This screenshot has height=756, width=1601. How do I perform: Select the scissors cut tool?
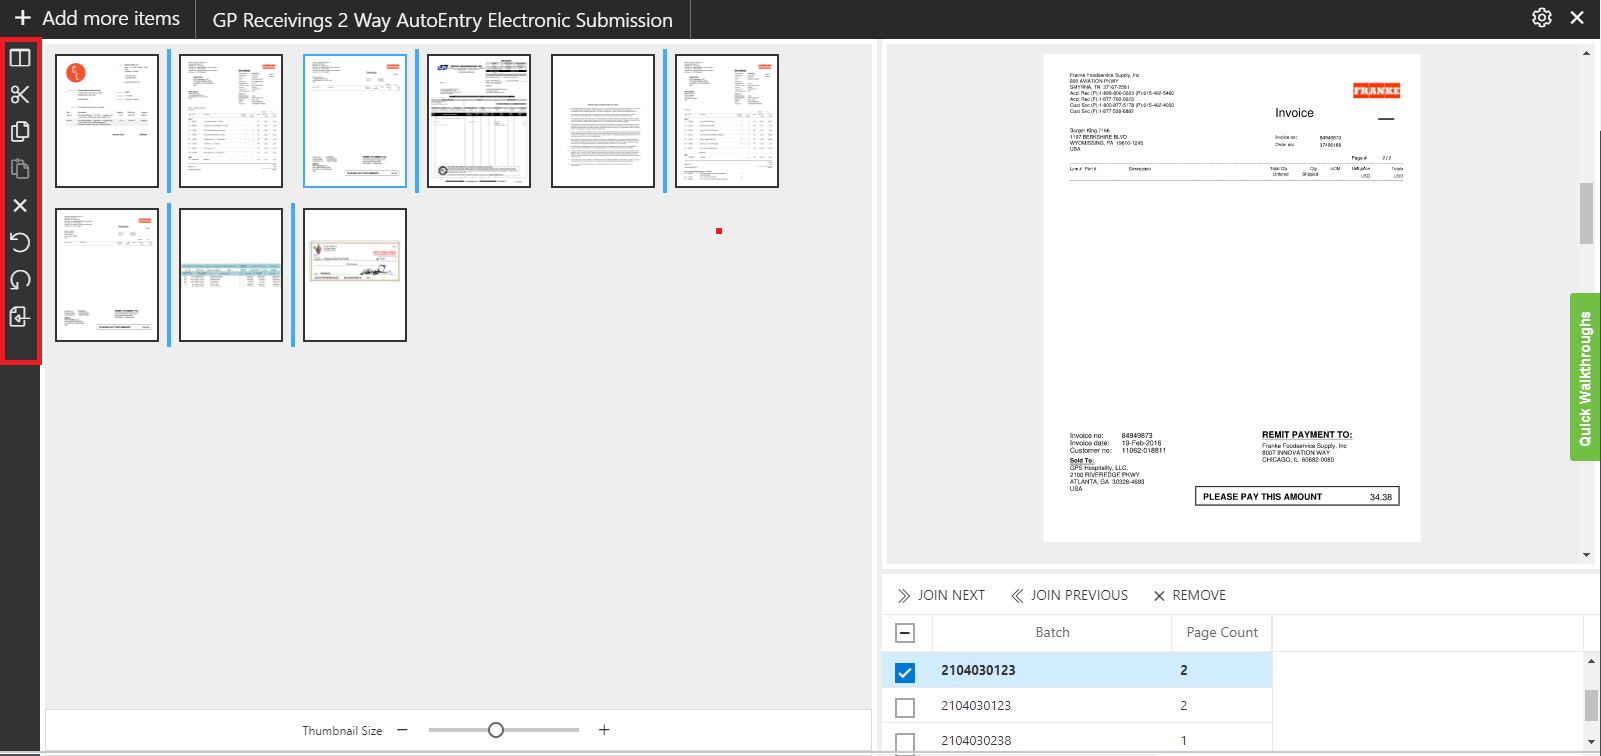[20, 95]
